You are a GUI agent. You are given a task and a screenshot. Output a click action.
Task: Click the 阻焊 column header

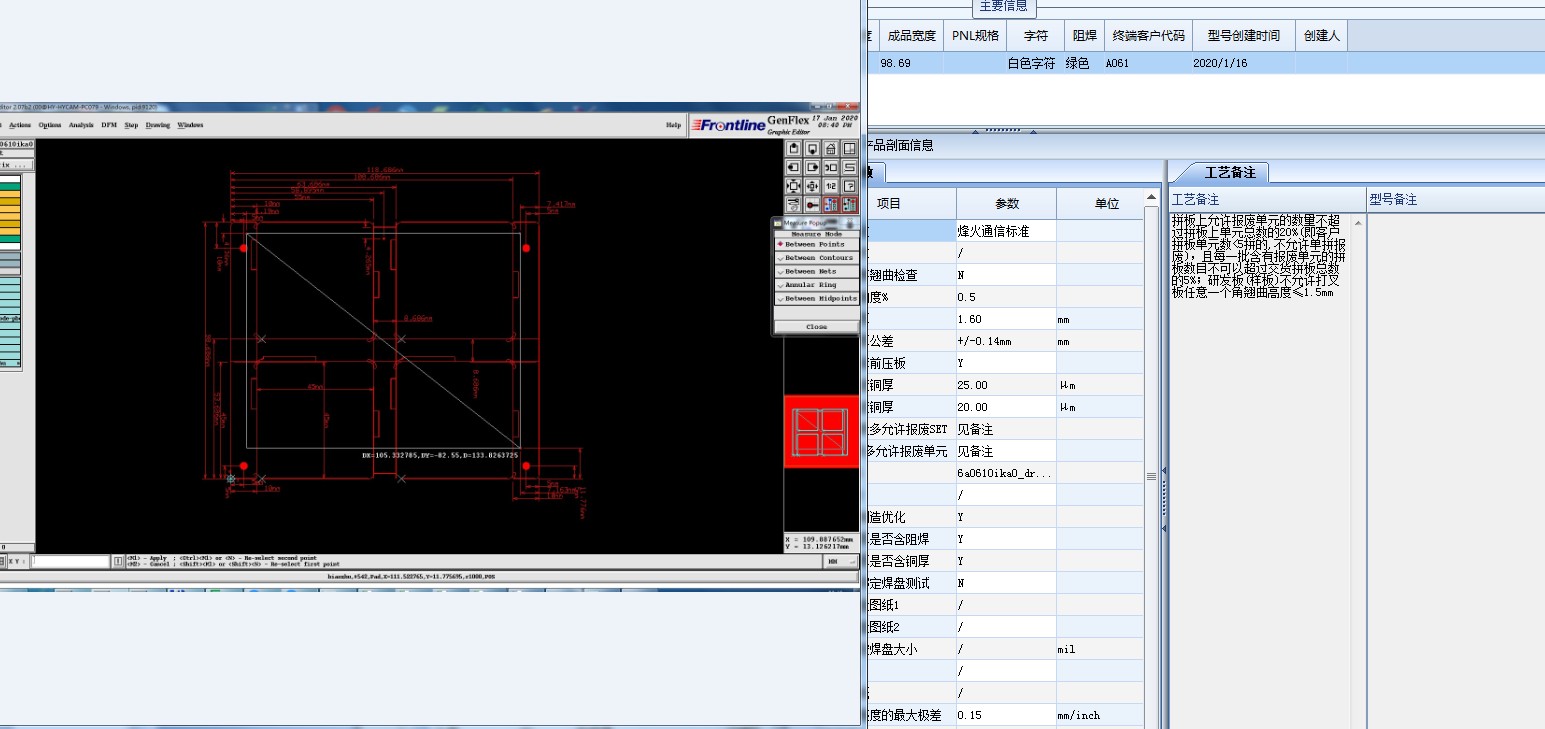[1084, 36]
